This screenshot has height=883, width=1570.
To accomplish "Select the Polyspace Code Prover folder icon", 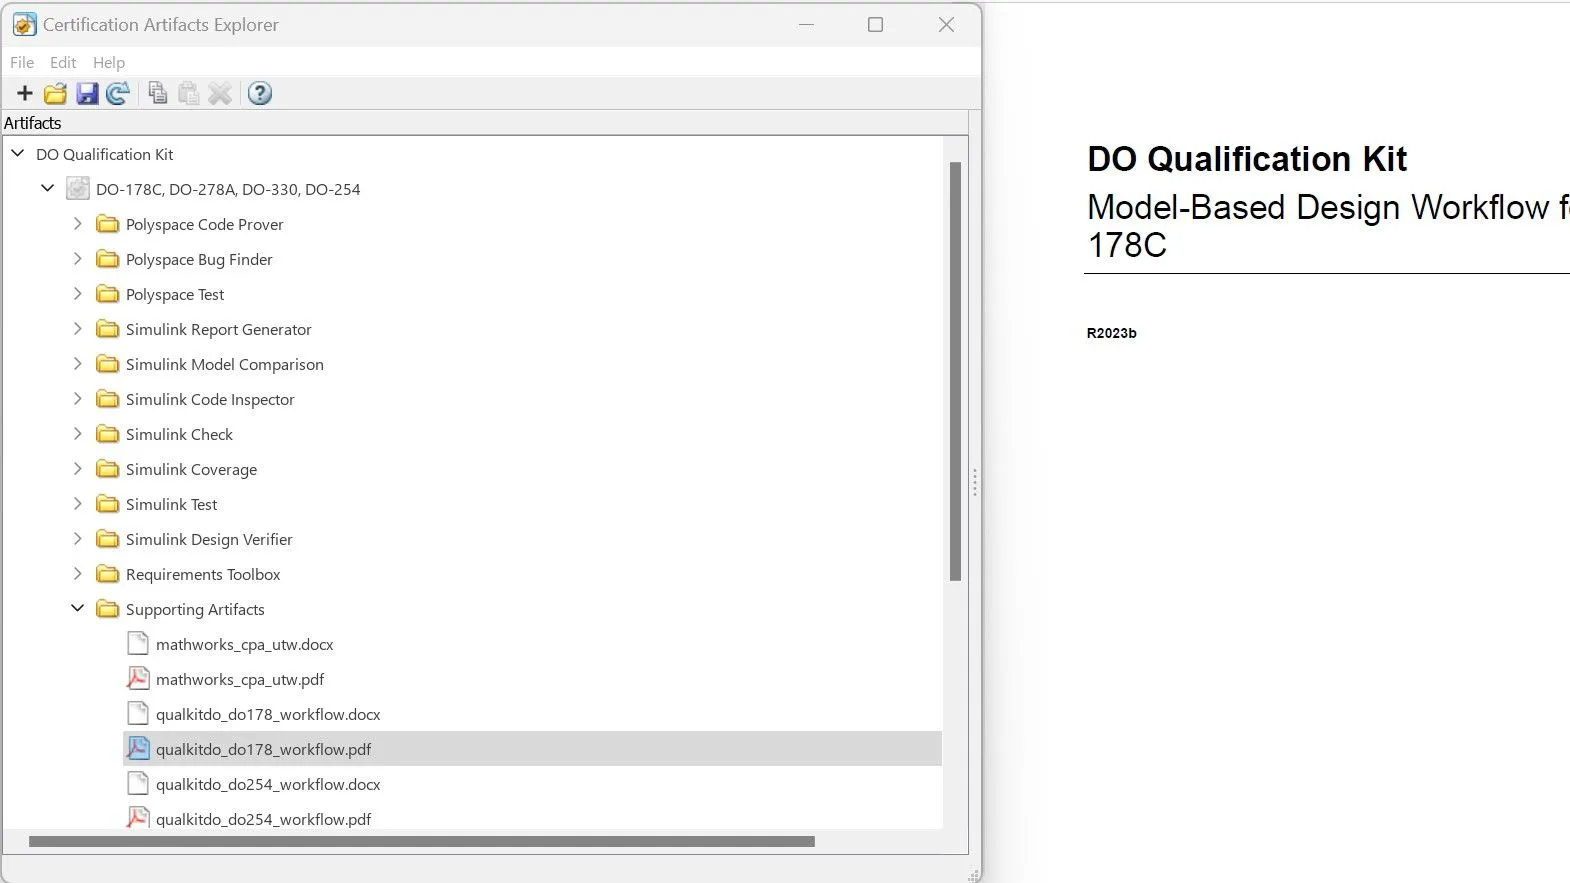I will click(107, 224).
